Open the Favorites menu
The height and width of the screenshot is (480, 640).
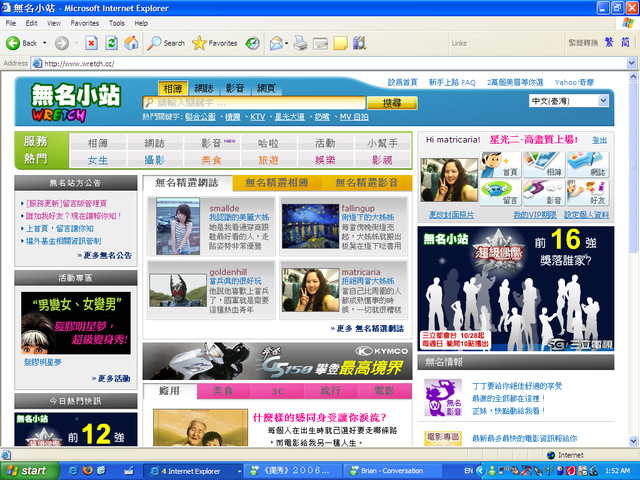click(84, 23)
